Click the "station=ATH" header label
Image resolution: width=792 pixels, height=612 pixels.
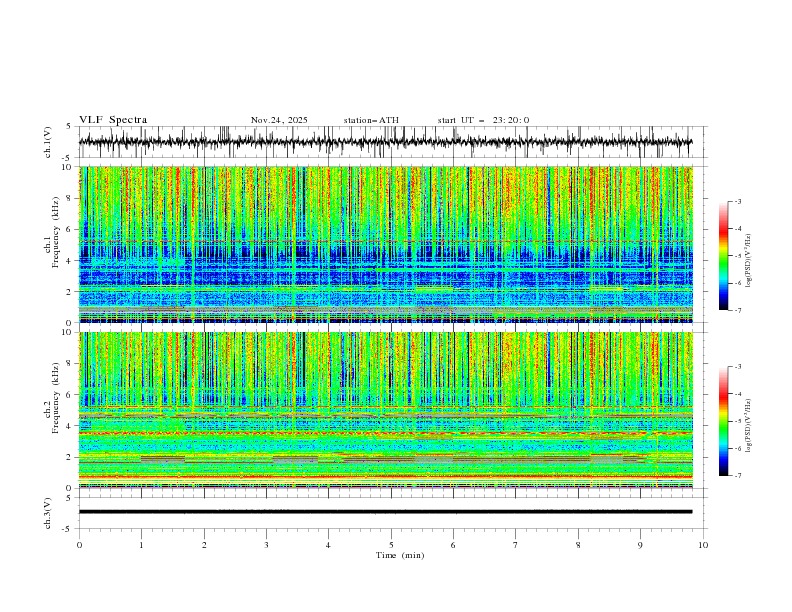pyautogui.click(x=371, y=120)
